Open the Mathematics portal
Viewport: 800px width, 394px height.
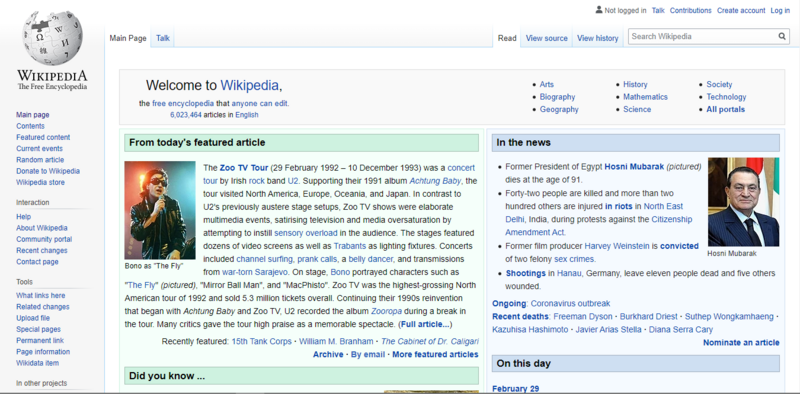645,96
